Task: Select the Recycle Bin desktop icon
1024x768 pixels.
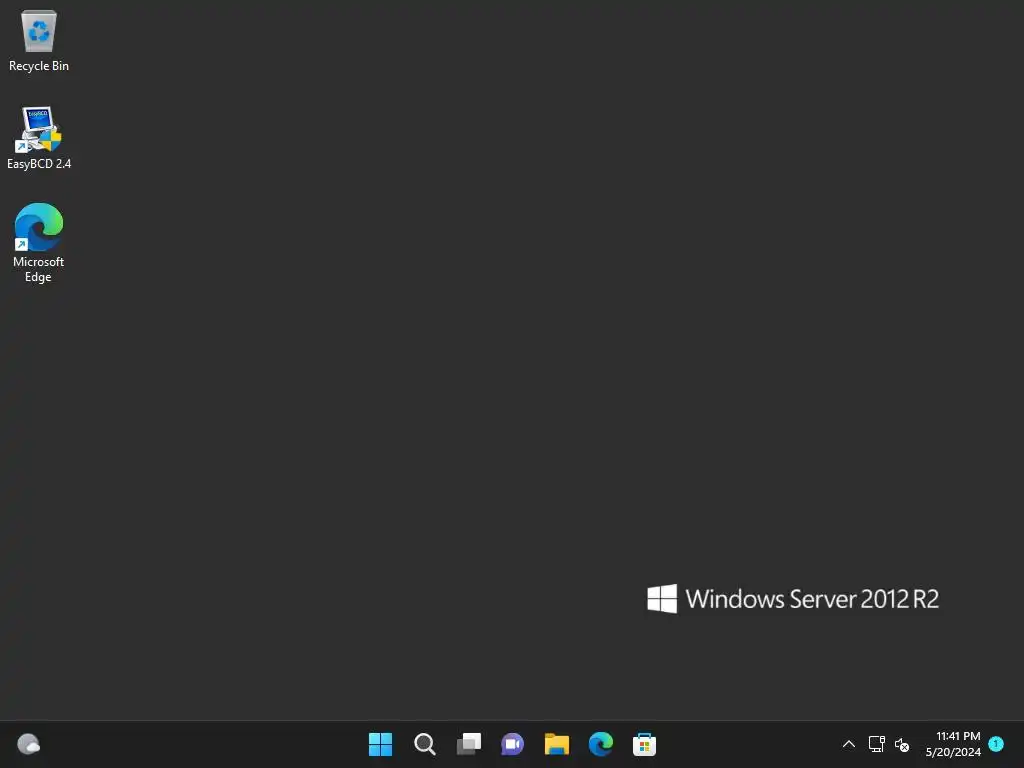Action: [x=39, y=40]
